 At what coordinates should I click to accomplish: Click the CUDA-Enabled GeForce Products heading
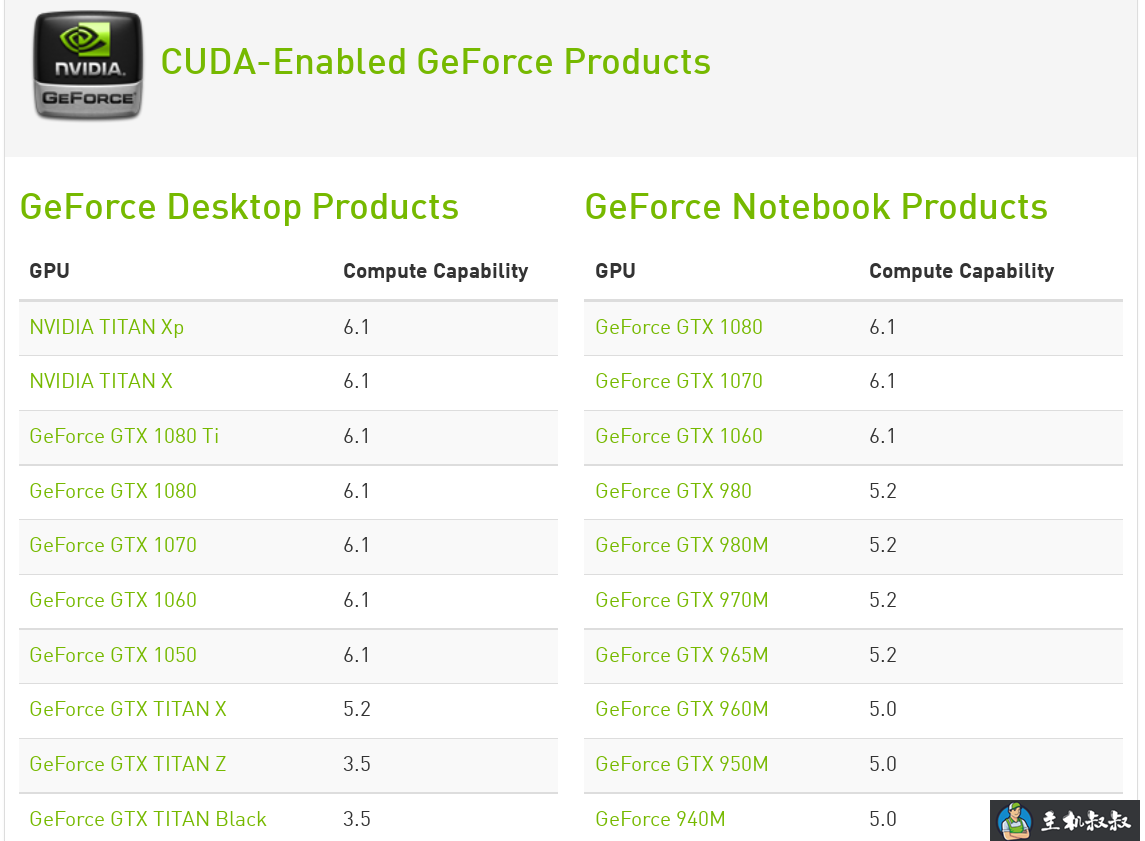point(436,62)
